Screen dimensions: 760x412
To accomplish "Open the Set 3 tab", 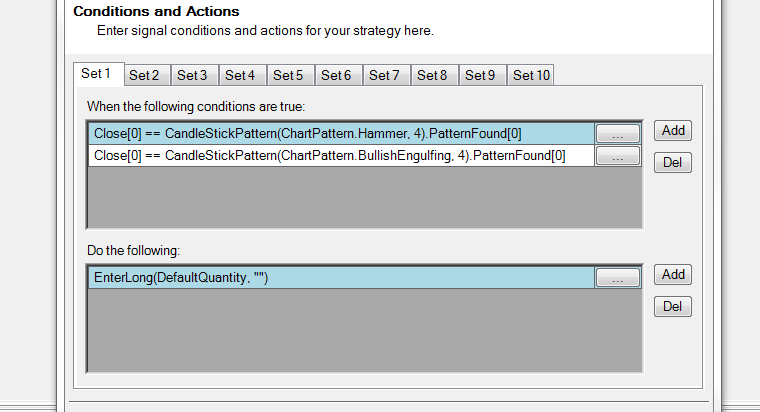I will (x=192, y=75).
